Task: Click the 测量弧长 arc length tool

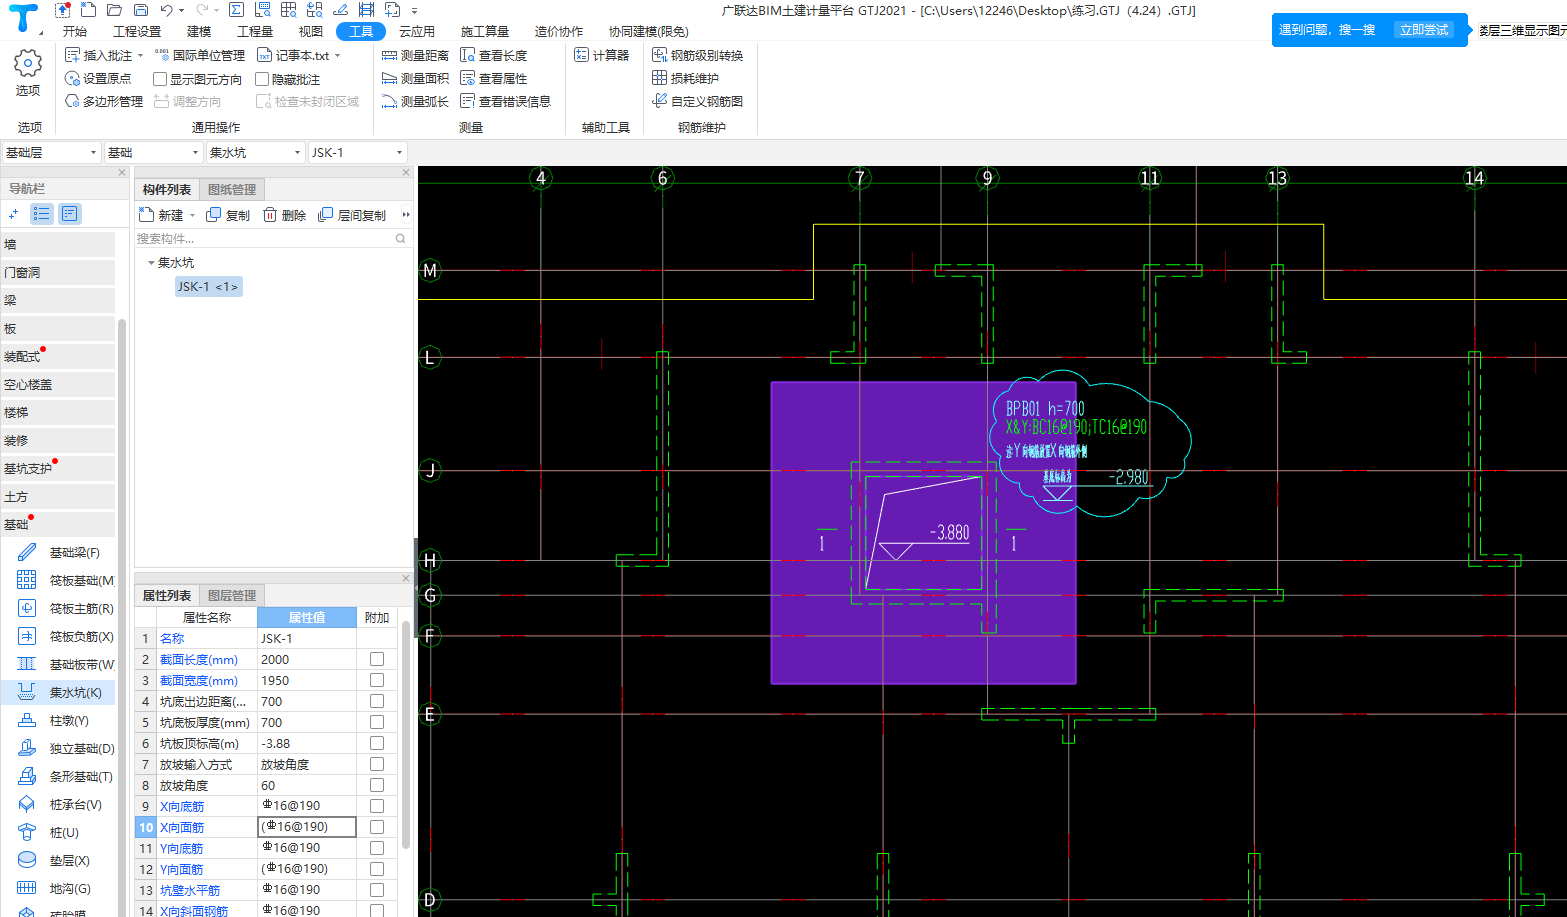Action: [x=415, y=101]
